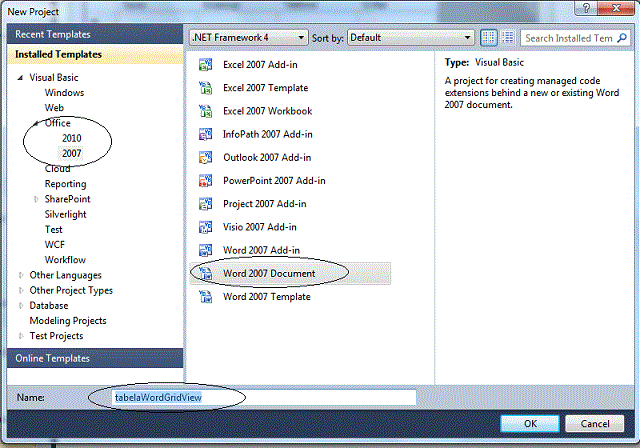Select the Reporting category
This screenshot has height=448, width=640.
(65, 184)
